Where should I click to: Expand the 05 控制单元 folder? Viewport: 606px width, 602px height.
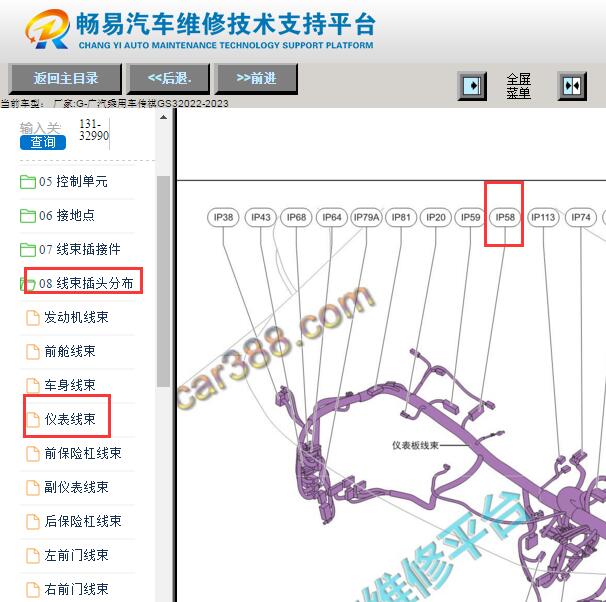(73, 182)
